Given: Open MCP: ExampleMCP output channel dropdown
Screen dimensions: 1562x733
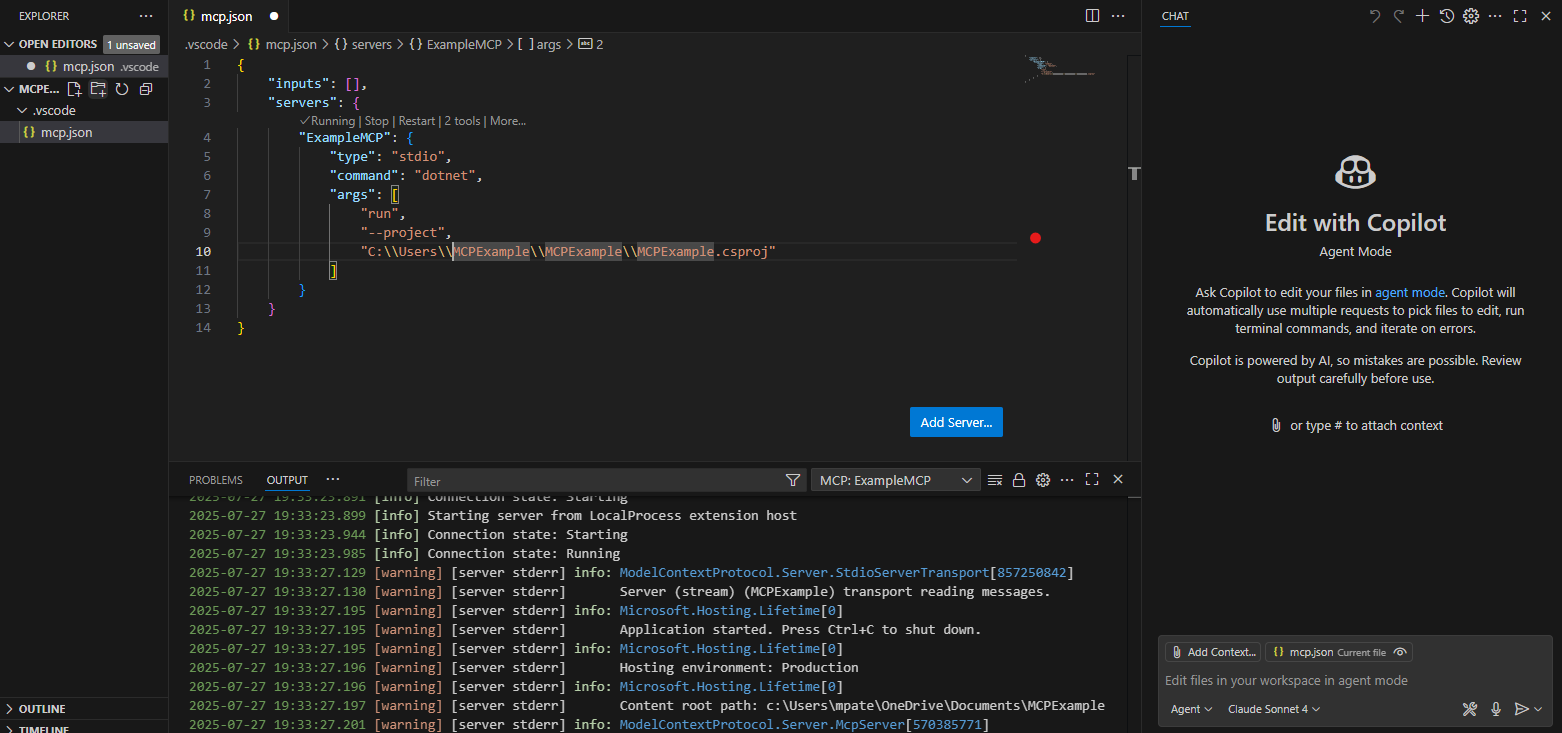Looking at the screenshot, I should point(896,480).
